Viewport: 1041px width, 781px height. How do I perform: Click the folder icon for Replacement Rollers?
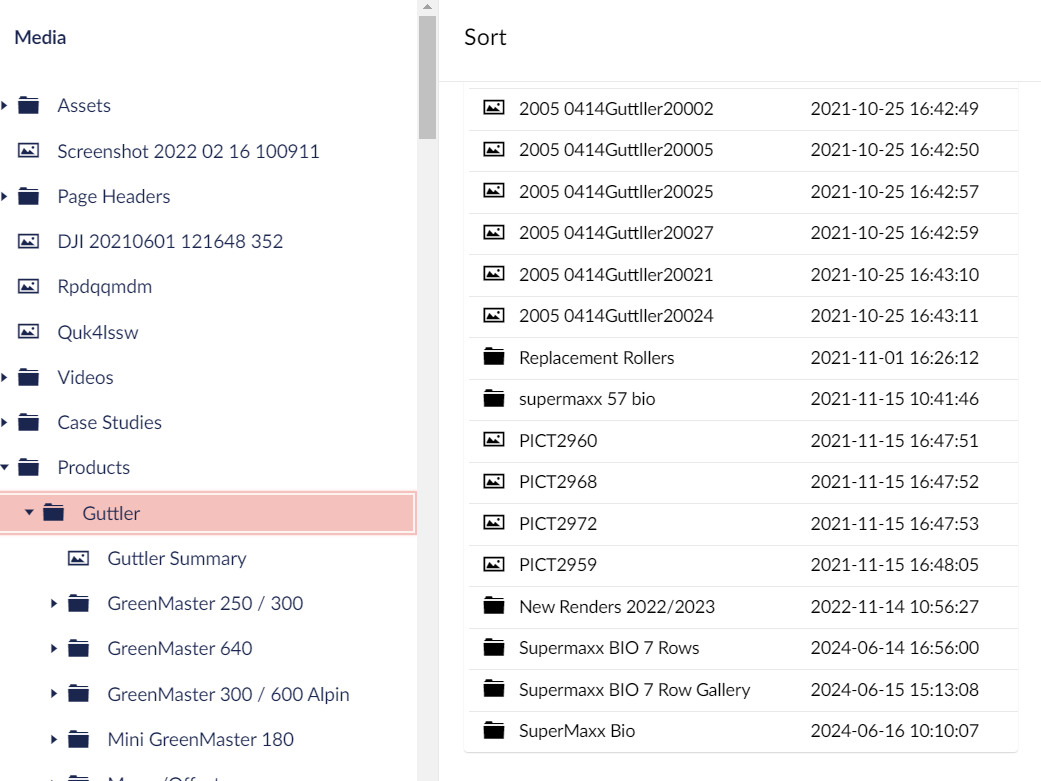point(493,357)
